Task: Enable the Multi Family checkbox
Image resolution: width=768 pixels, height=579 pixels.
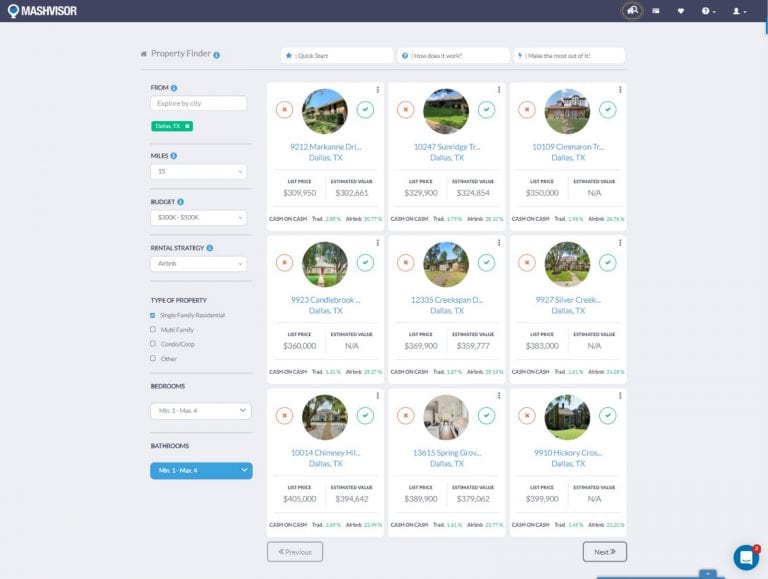Action: tap(153, 329)
